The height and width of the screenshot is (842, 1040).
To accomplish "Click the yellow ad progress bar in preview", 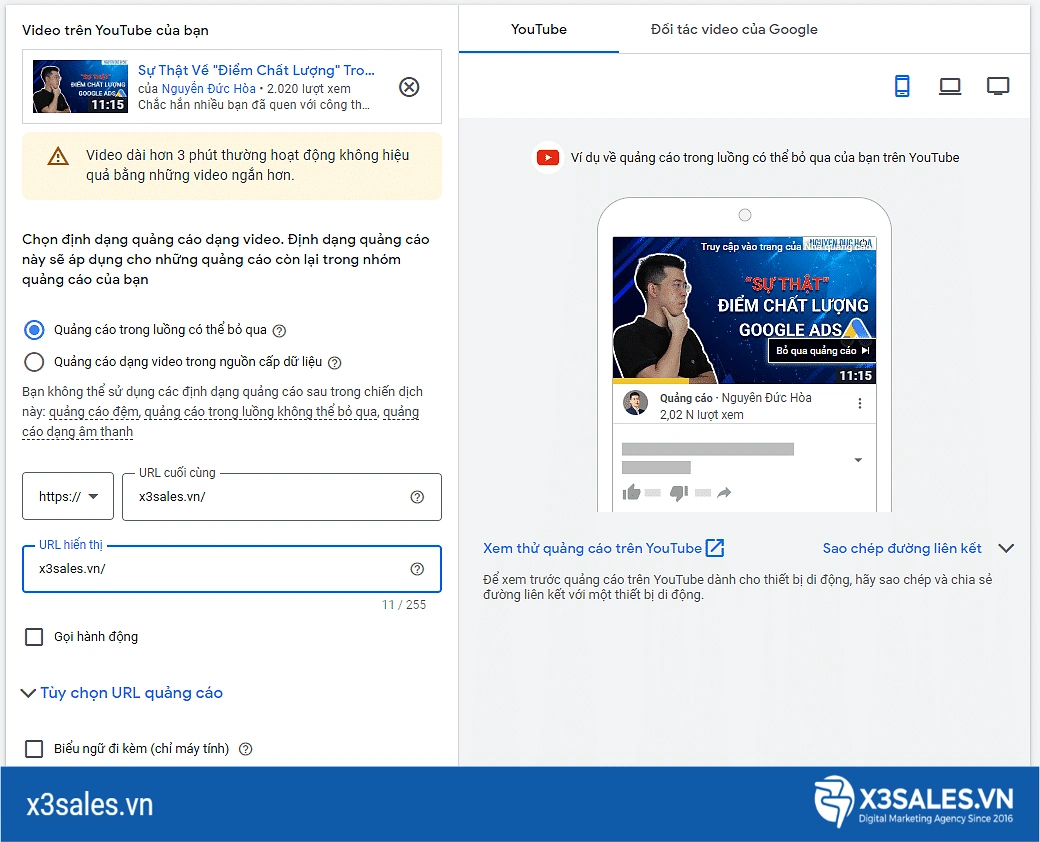I will tap(651, 381).
